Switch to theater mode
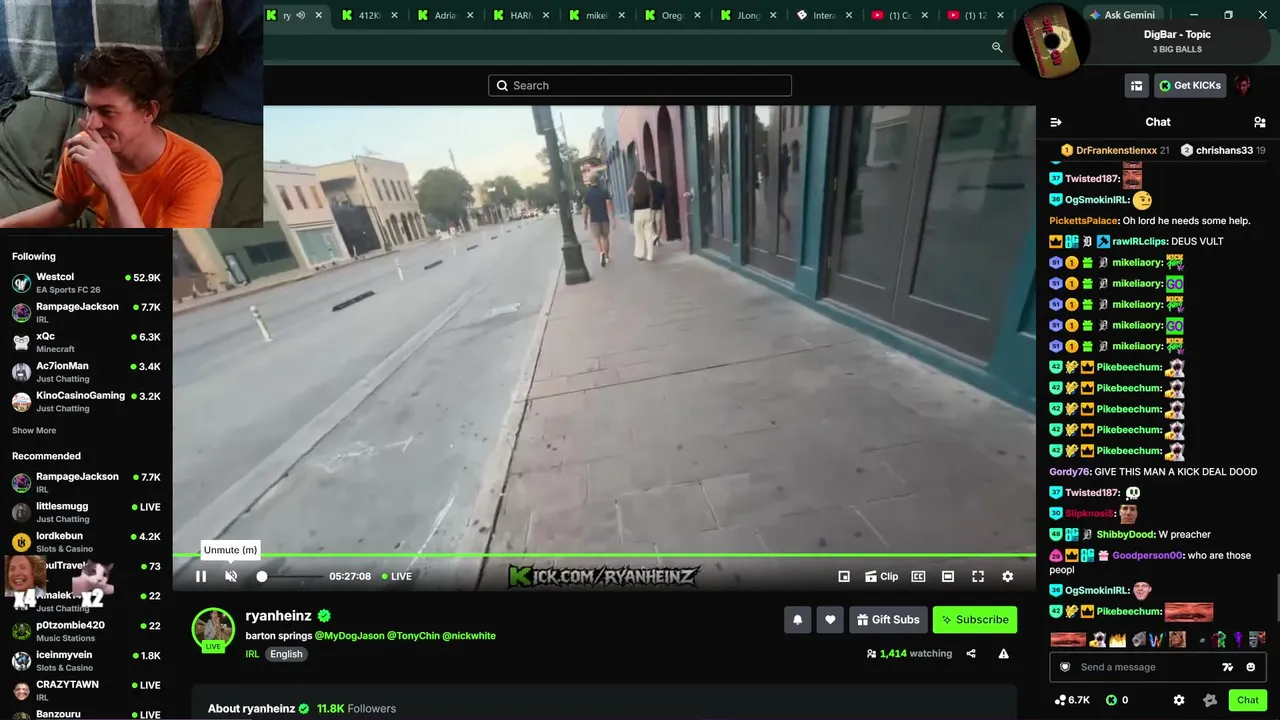Viewport: 1280px width, 720px height. [x=948, y=576]
